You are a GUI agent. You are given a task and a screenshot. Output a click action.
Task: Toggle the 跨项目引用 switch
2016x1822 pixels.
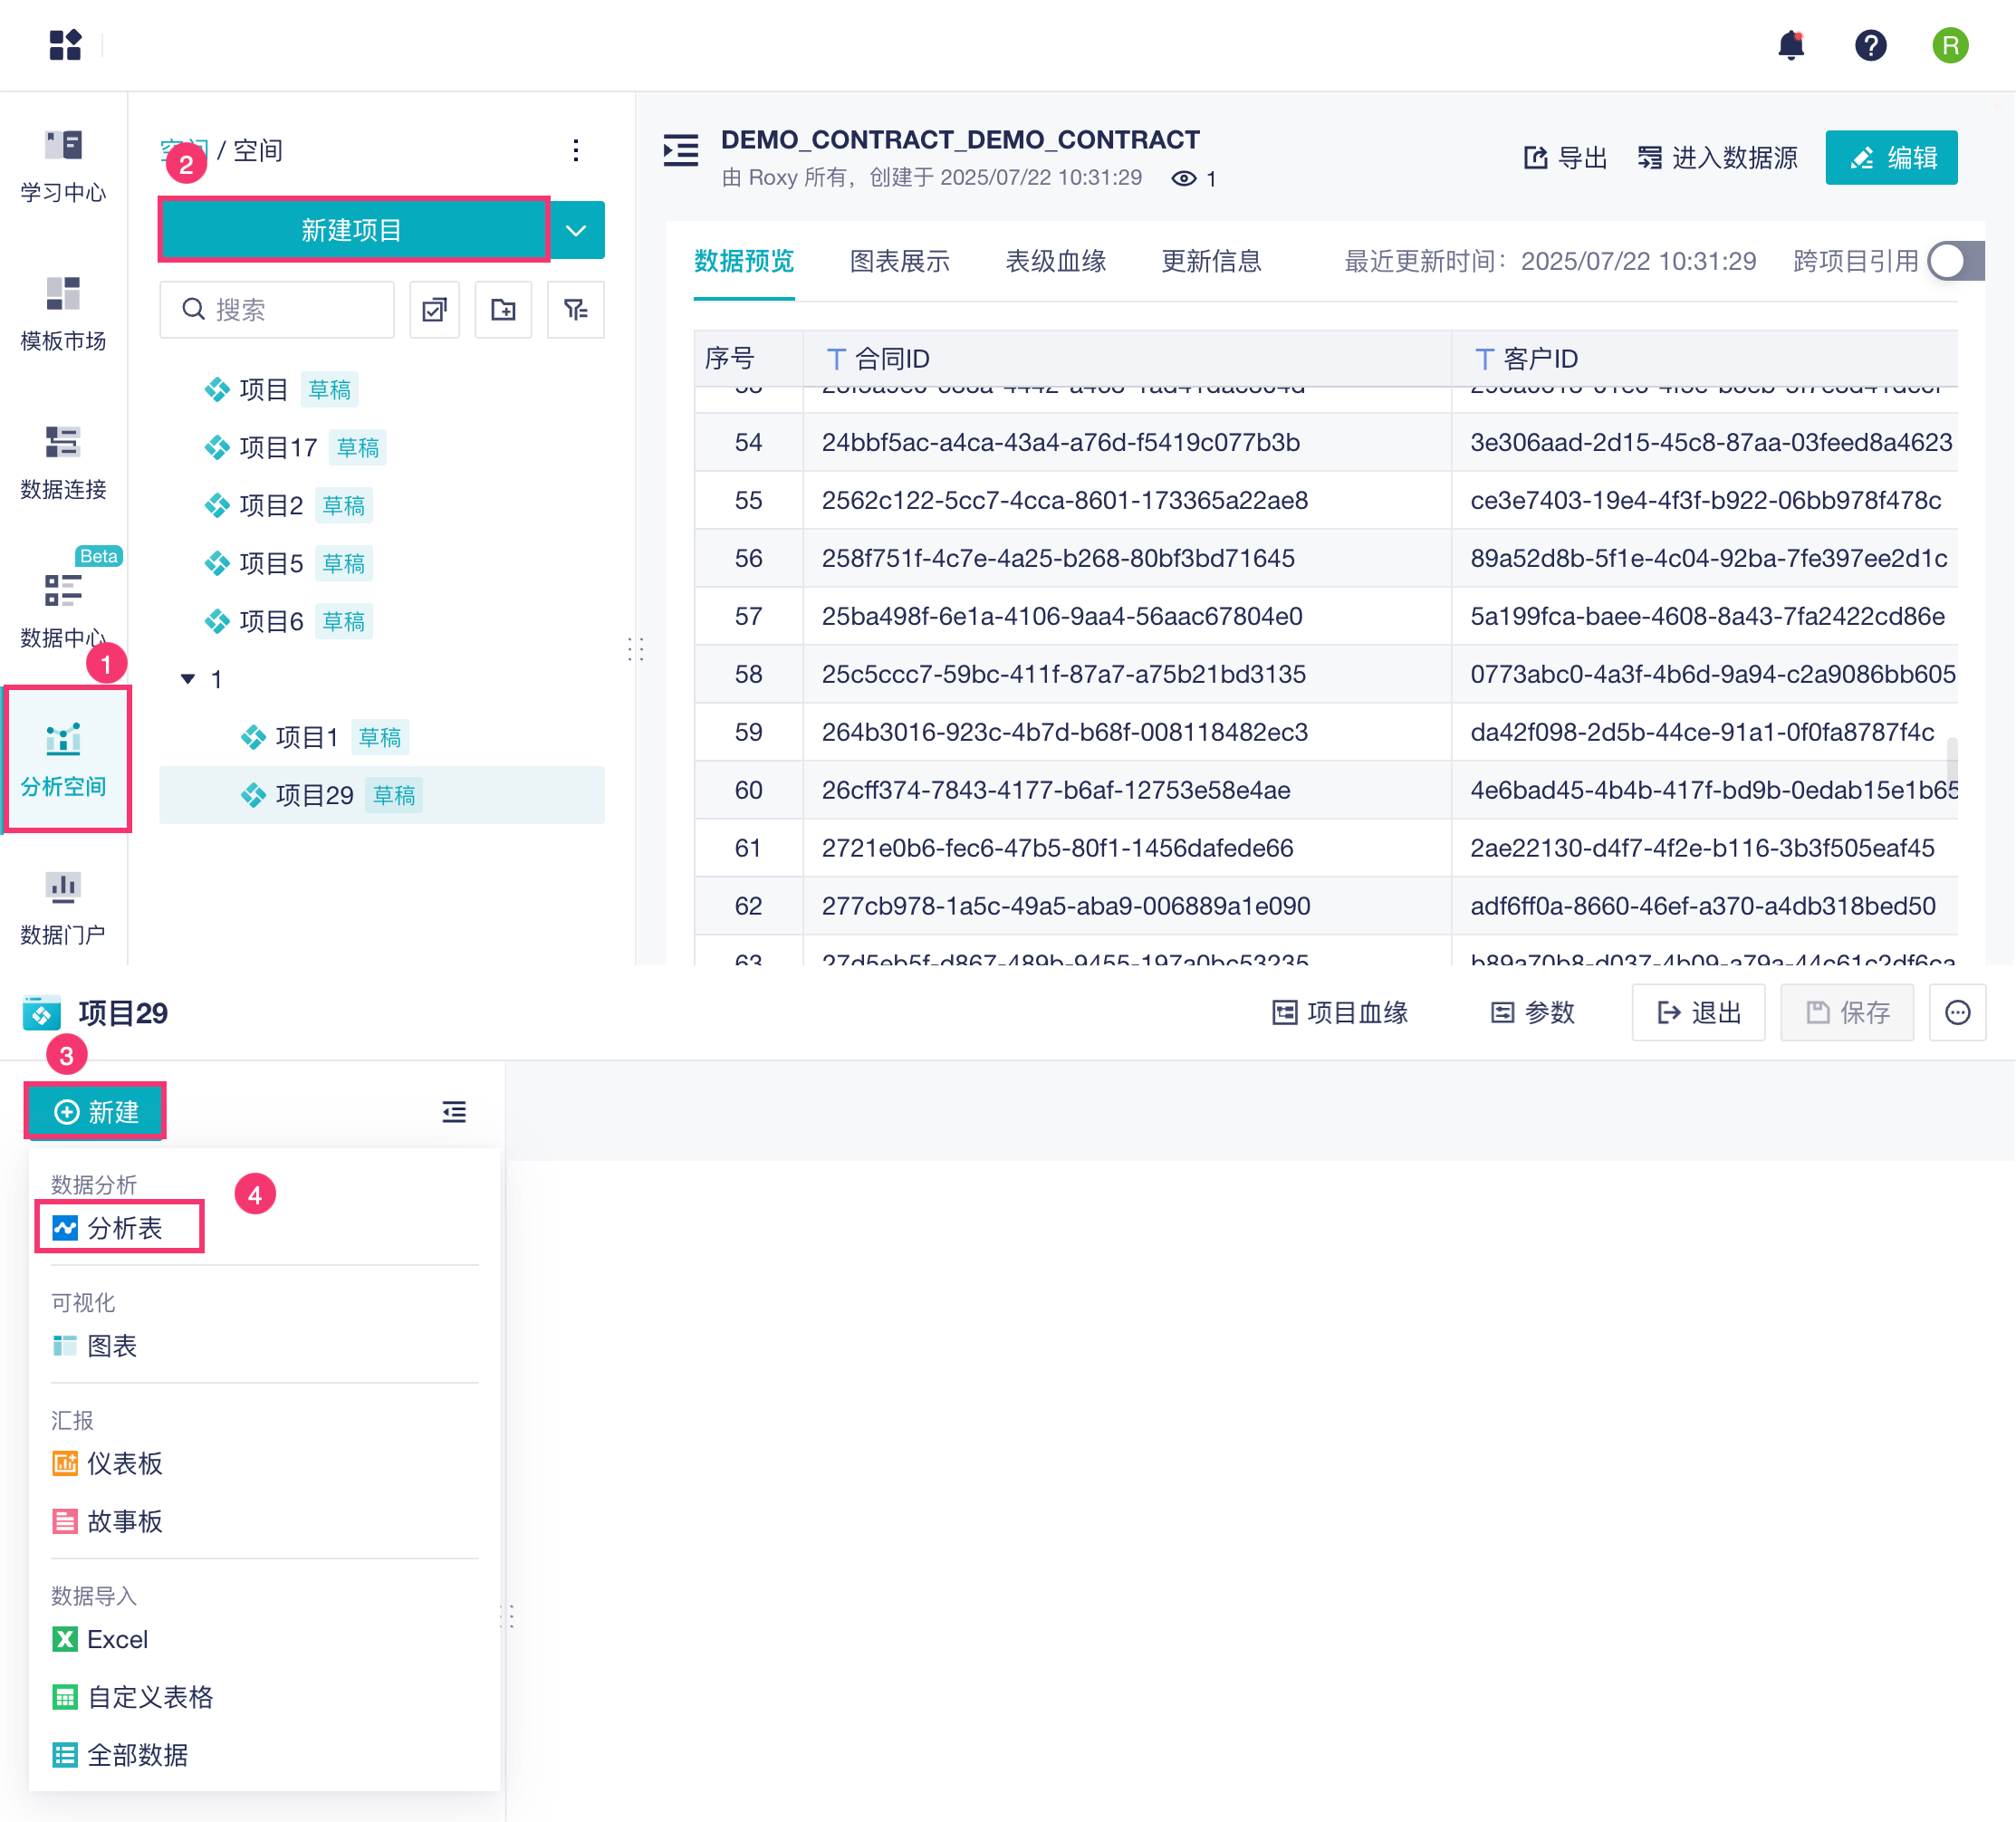[x=1954, y=262]
